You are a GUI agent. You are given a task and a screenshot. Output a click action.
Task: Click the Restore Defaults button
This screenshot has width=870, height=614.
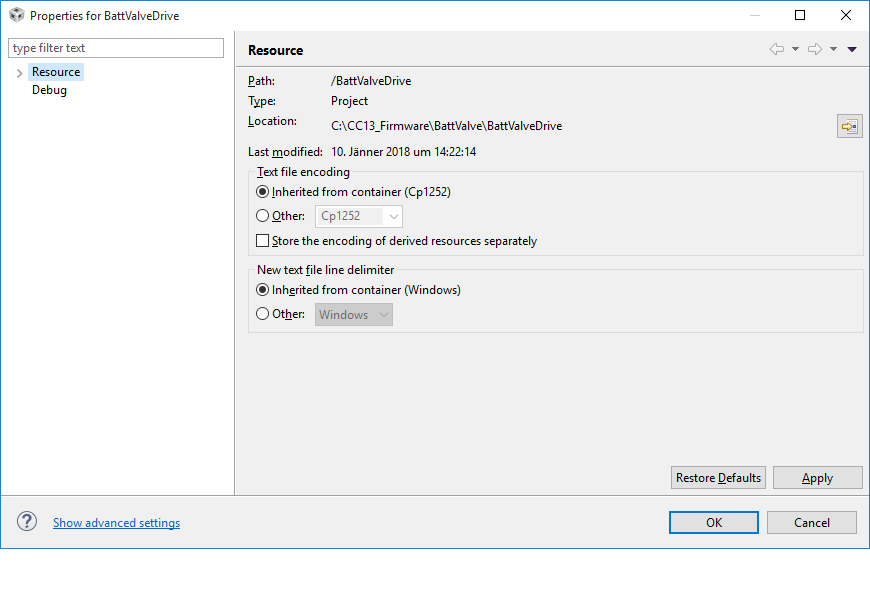718,478
